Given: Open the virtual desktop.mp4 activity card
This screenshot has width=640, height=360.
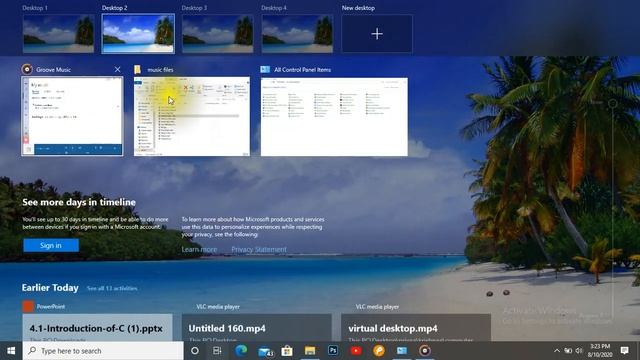Looking at the screenshot, I should point(416,327).
